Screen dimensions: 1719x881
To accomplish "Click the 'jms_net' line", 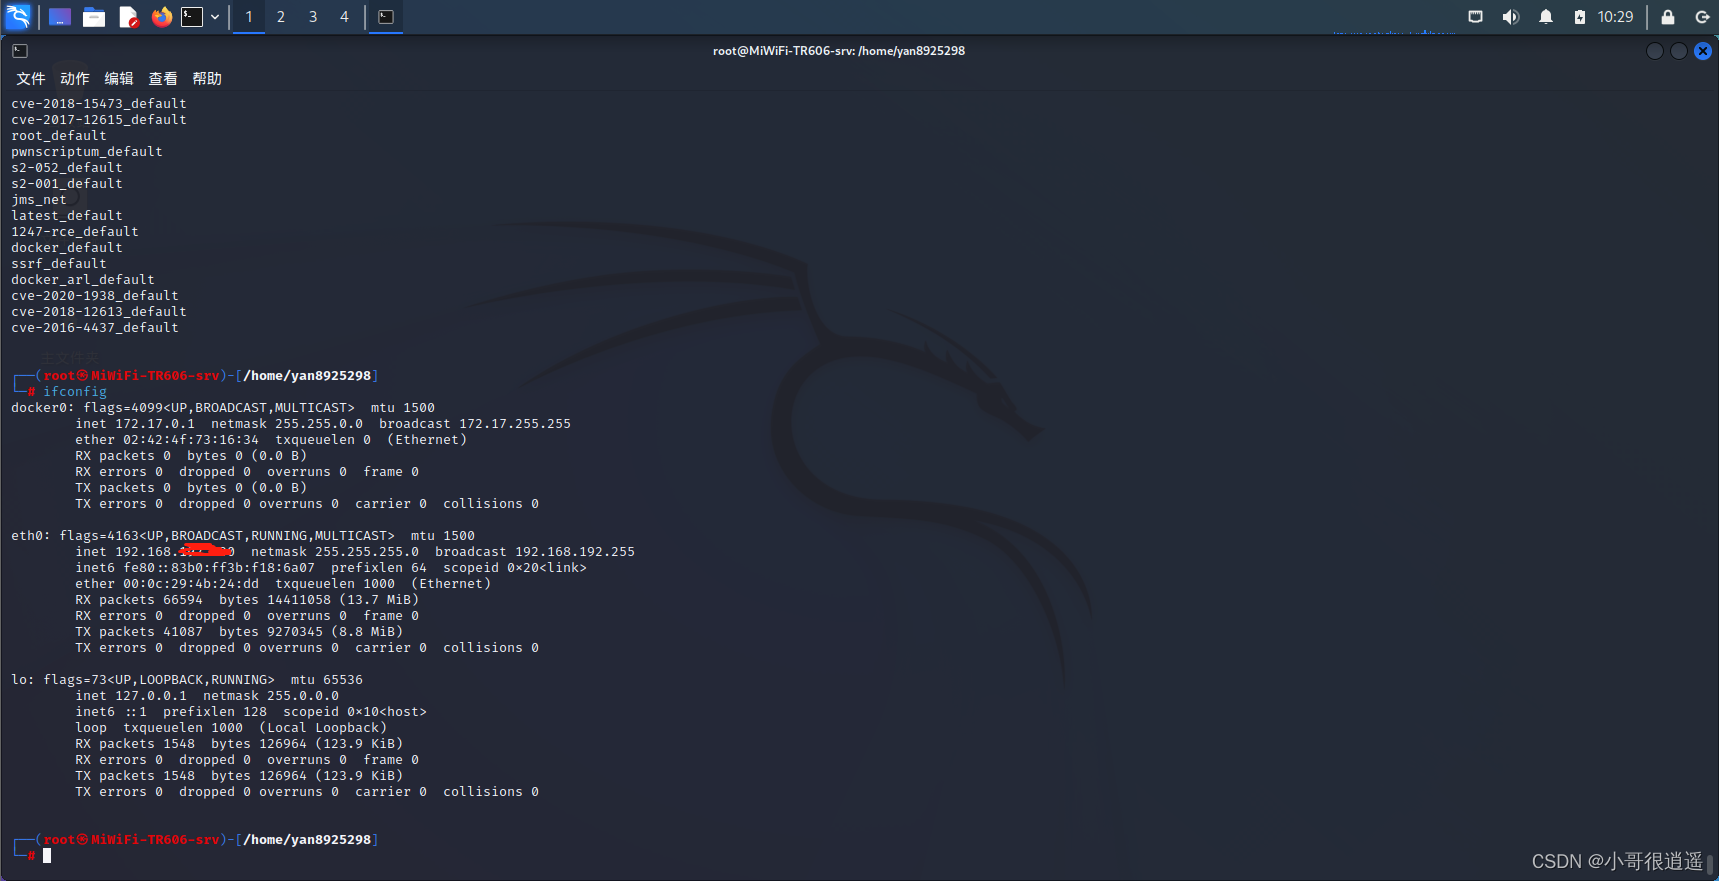I will pyautogui.click(x=39, y=200).
